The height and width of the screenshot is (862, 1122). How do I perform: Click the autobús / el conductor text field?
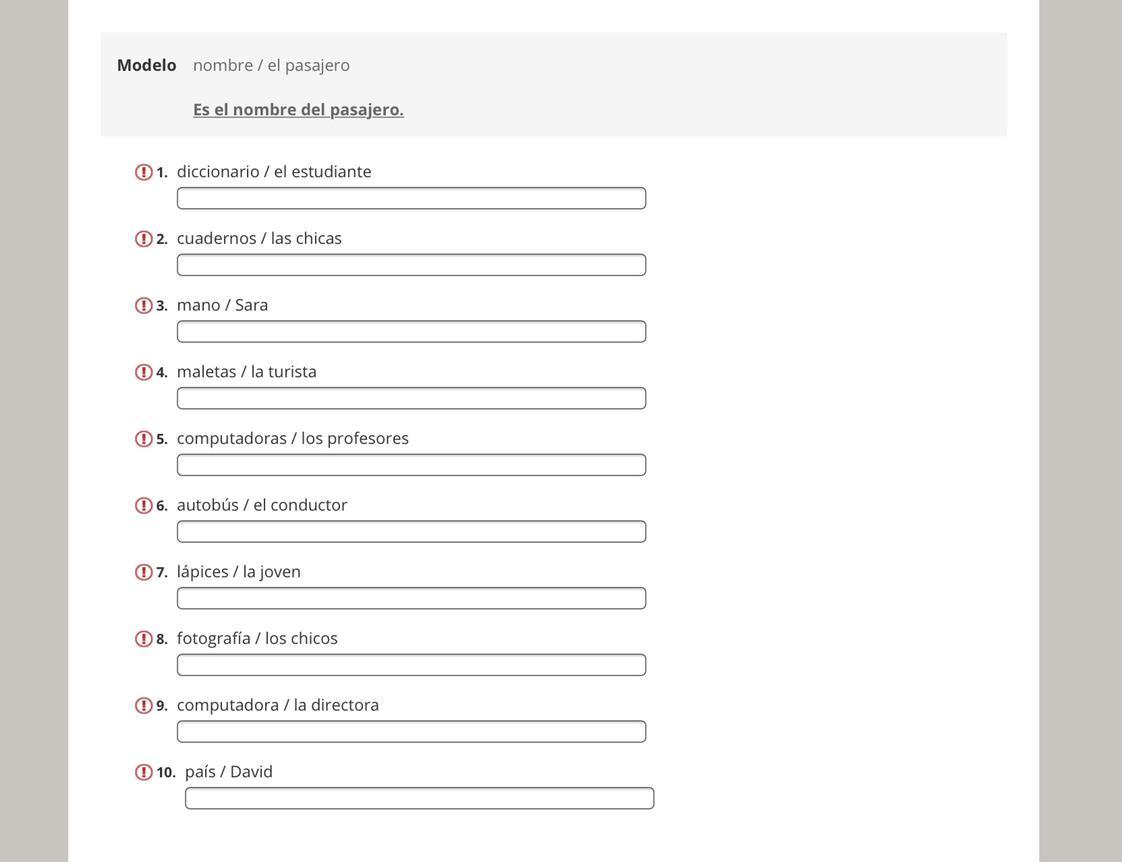pyautogui.click(x=411, y=532)
